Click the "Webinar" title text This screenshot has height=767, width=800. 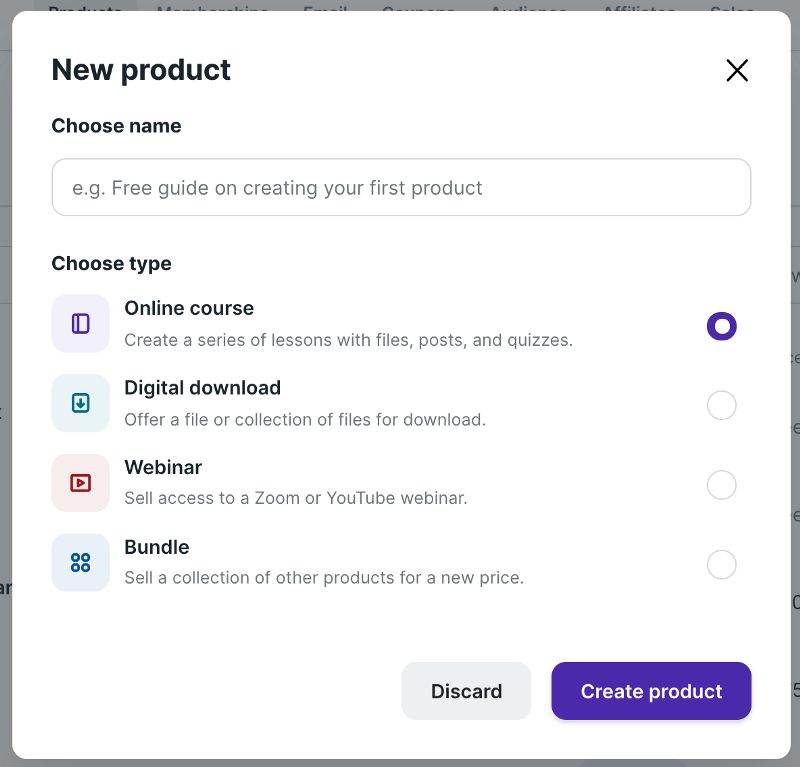[163, 468]
